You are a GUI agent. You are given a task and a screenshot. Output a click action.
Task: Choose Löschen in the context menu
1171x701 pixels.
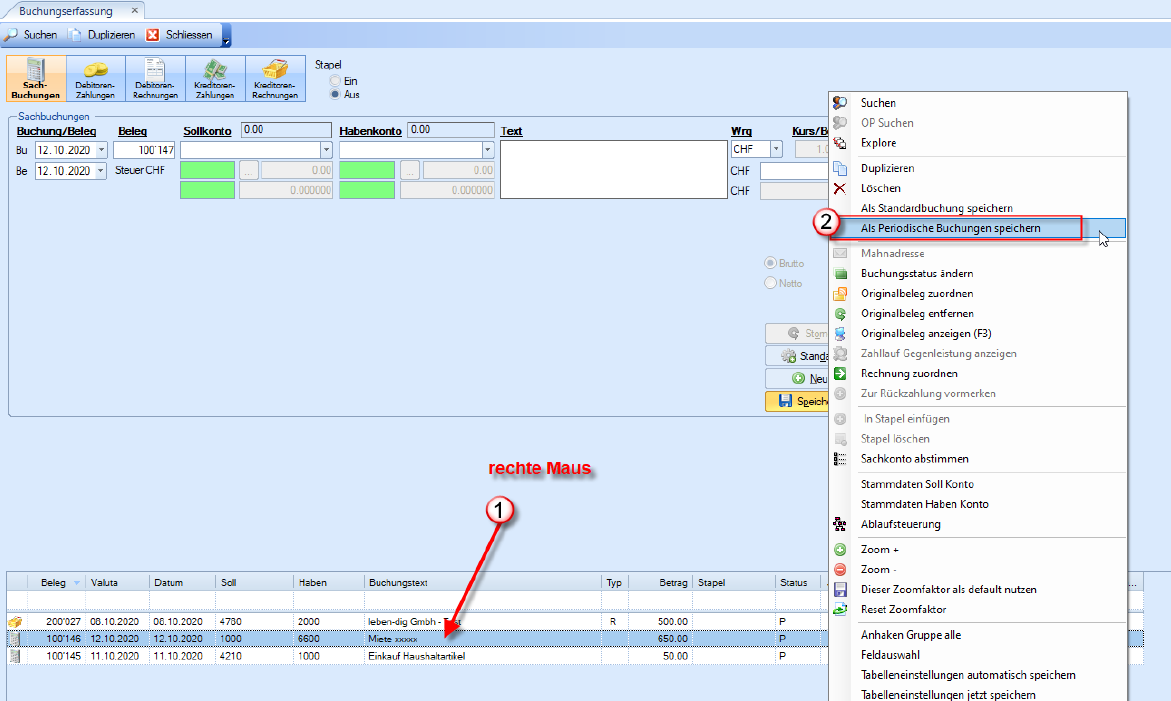tap(880, 188)
